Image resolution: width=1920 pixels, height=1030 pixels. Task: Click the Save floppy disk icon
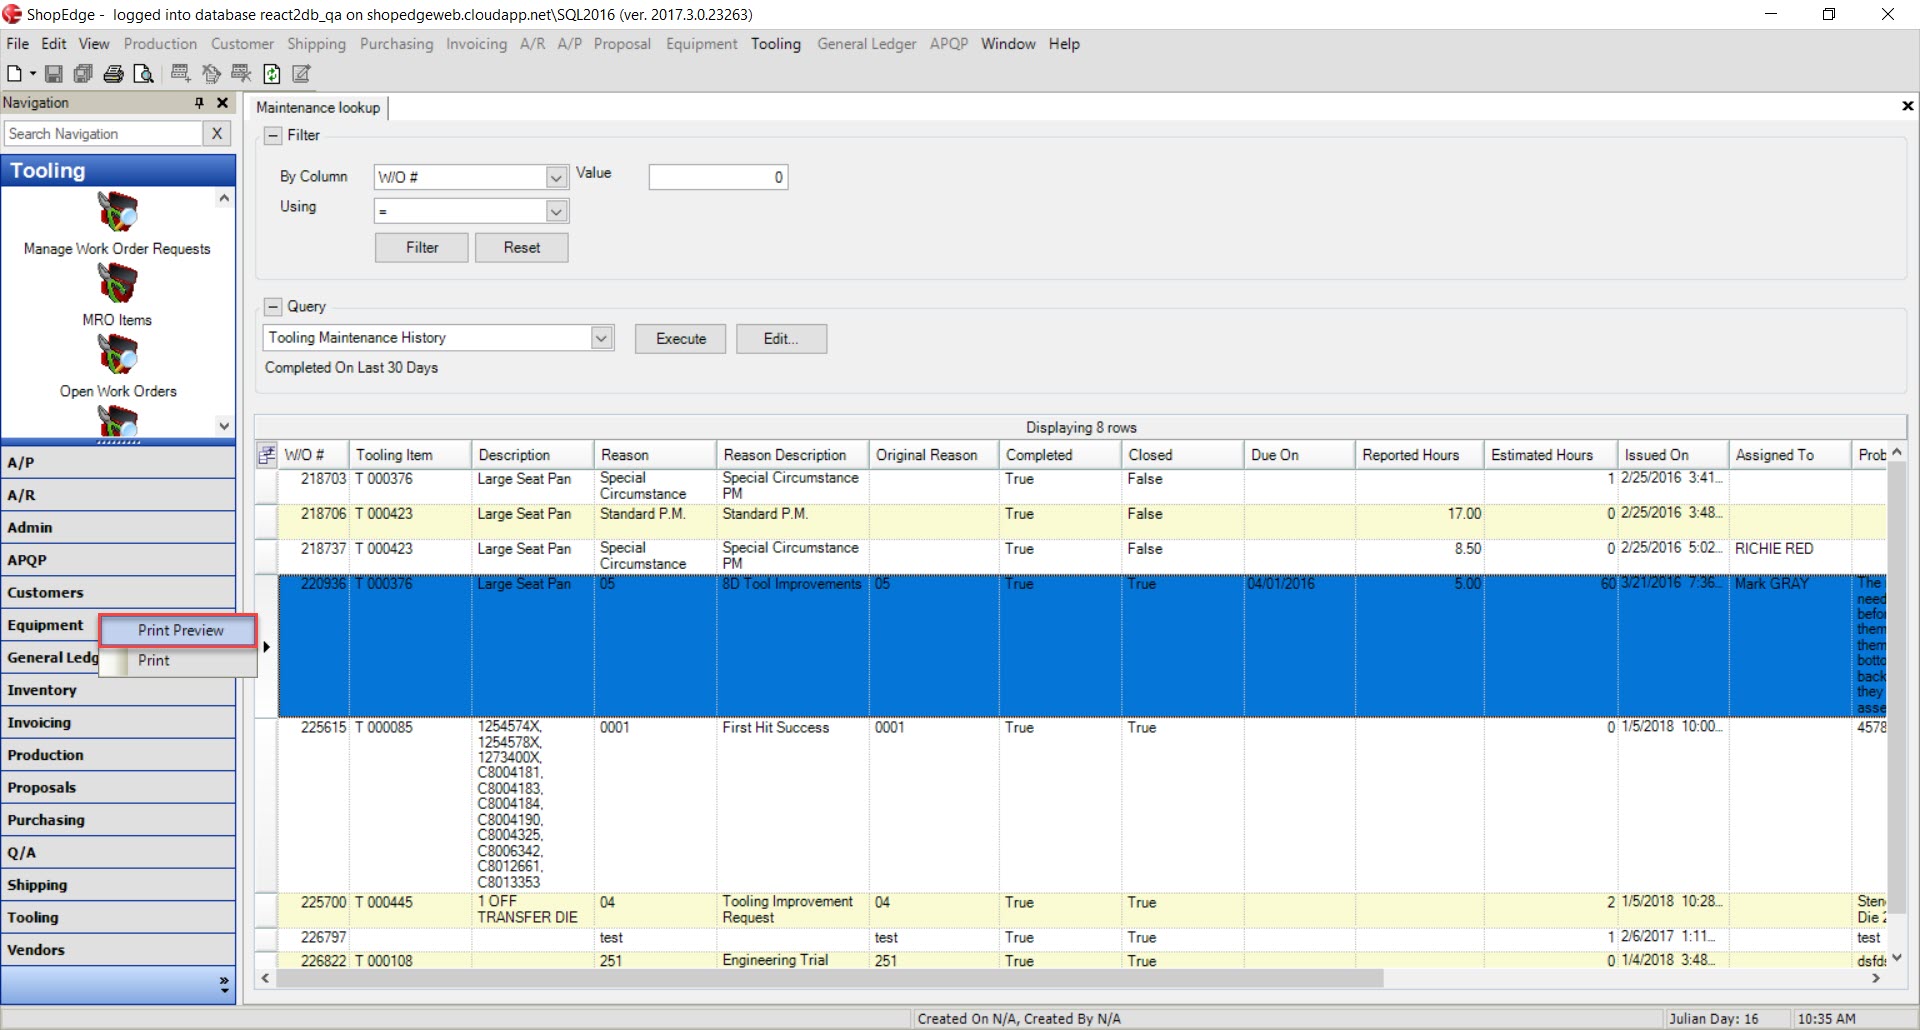54,73
